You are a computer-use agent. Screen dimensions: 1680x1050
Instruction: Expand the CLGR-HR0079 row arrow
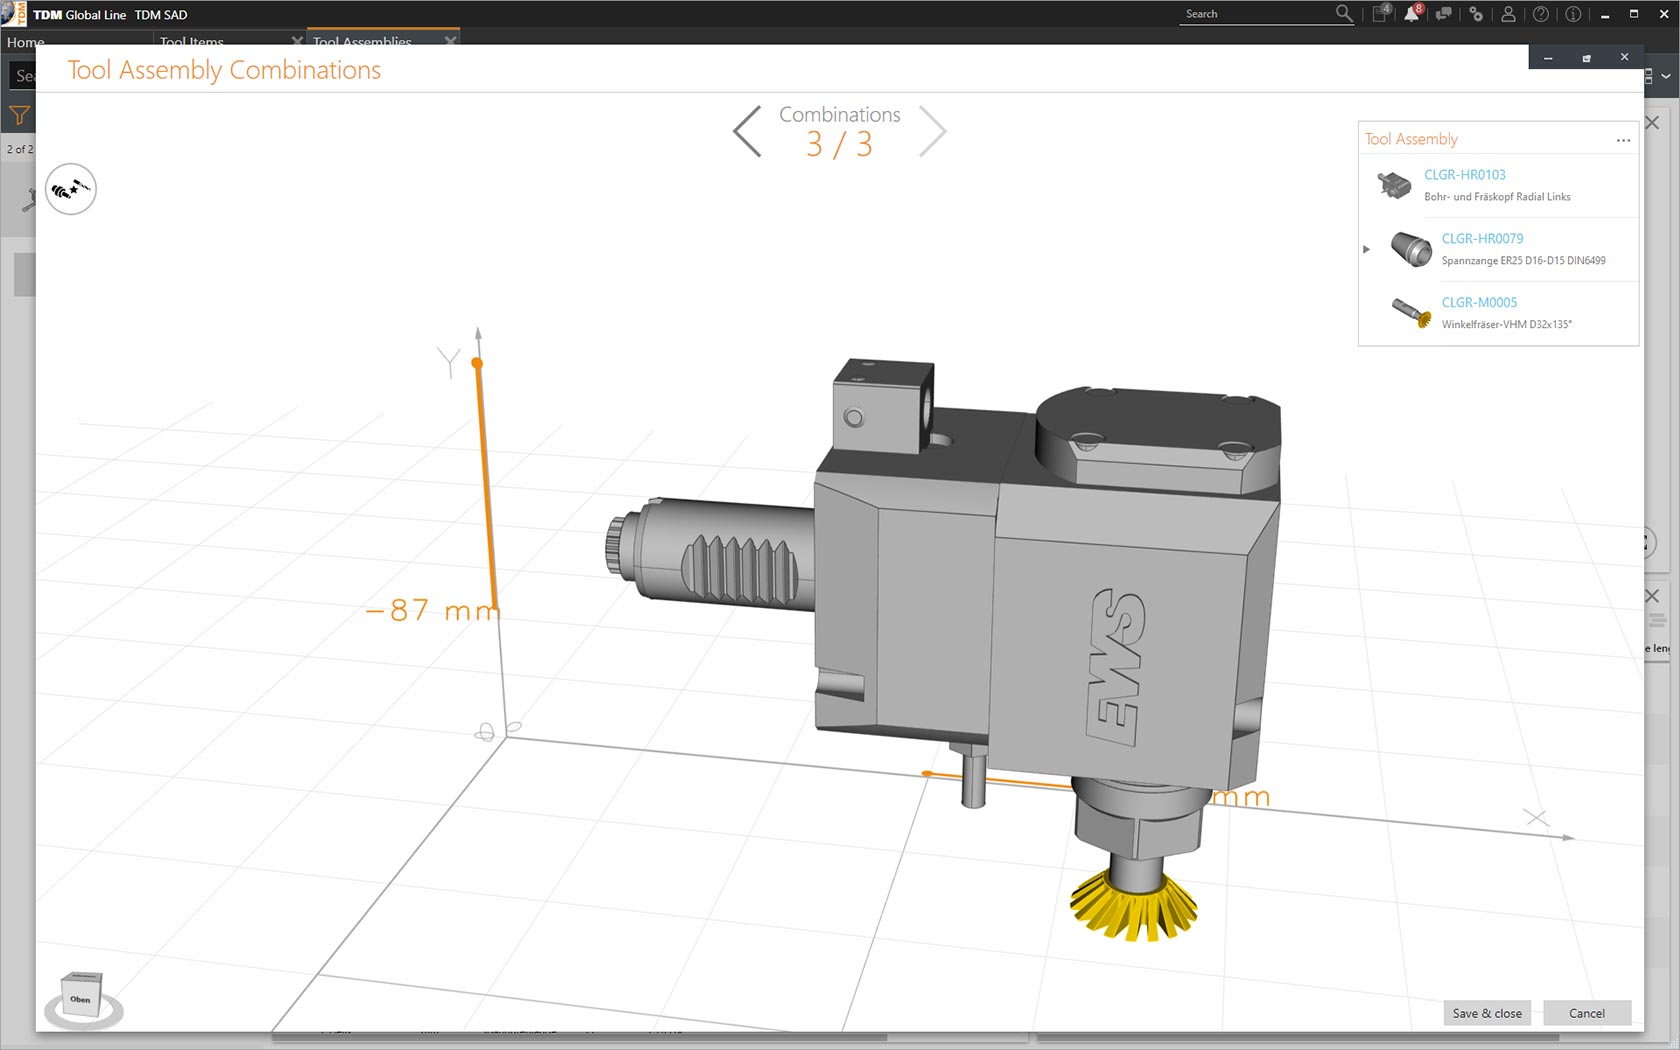coord(1366,249)
